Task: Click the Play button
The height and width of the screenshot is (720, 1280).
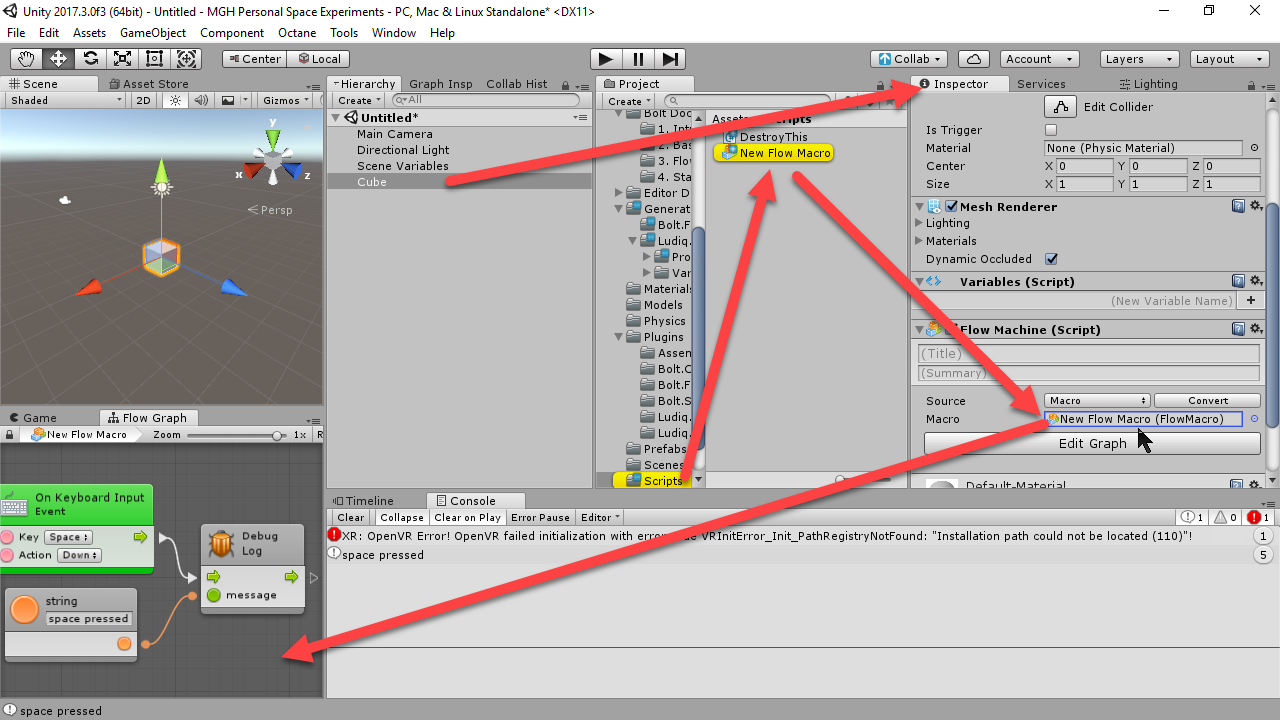Action: pyautogui.click(x=605, y=59)
